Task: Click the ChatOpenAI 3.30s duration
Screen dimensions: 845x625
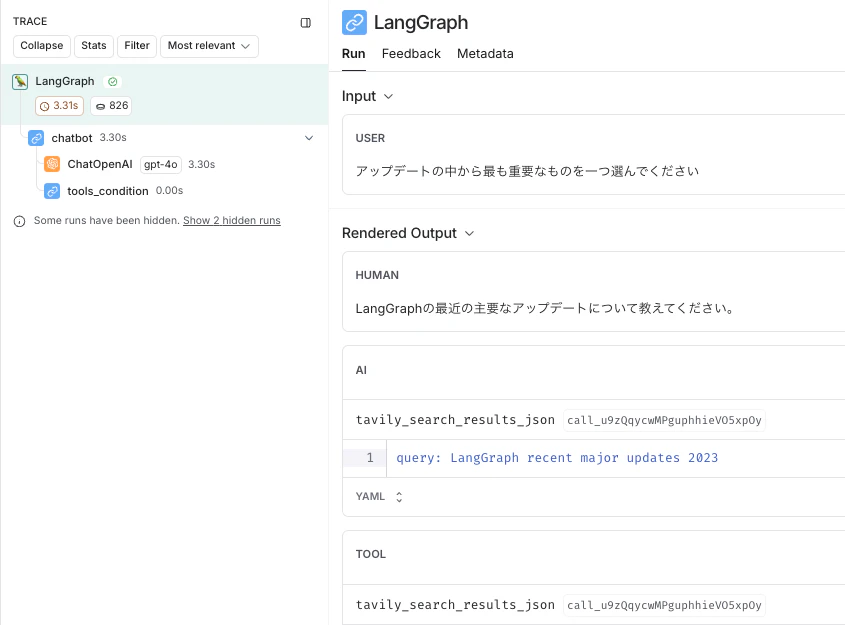Action: pos(202,164)
